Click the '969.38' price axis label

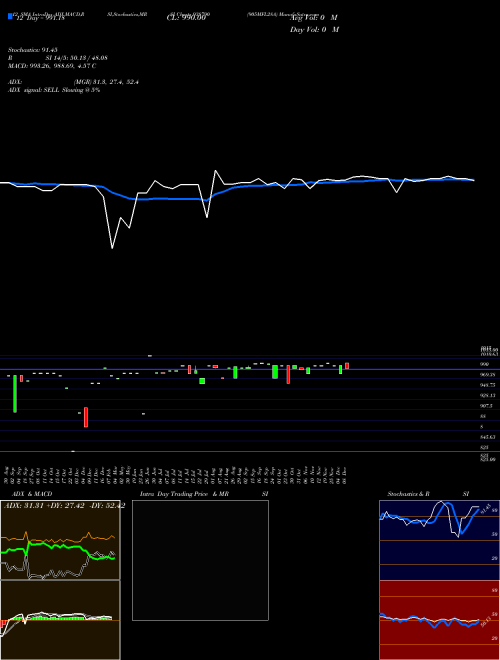pos(487,375)
